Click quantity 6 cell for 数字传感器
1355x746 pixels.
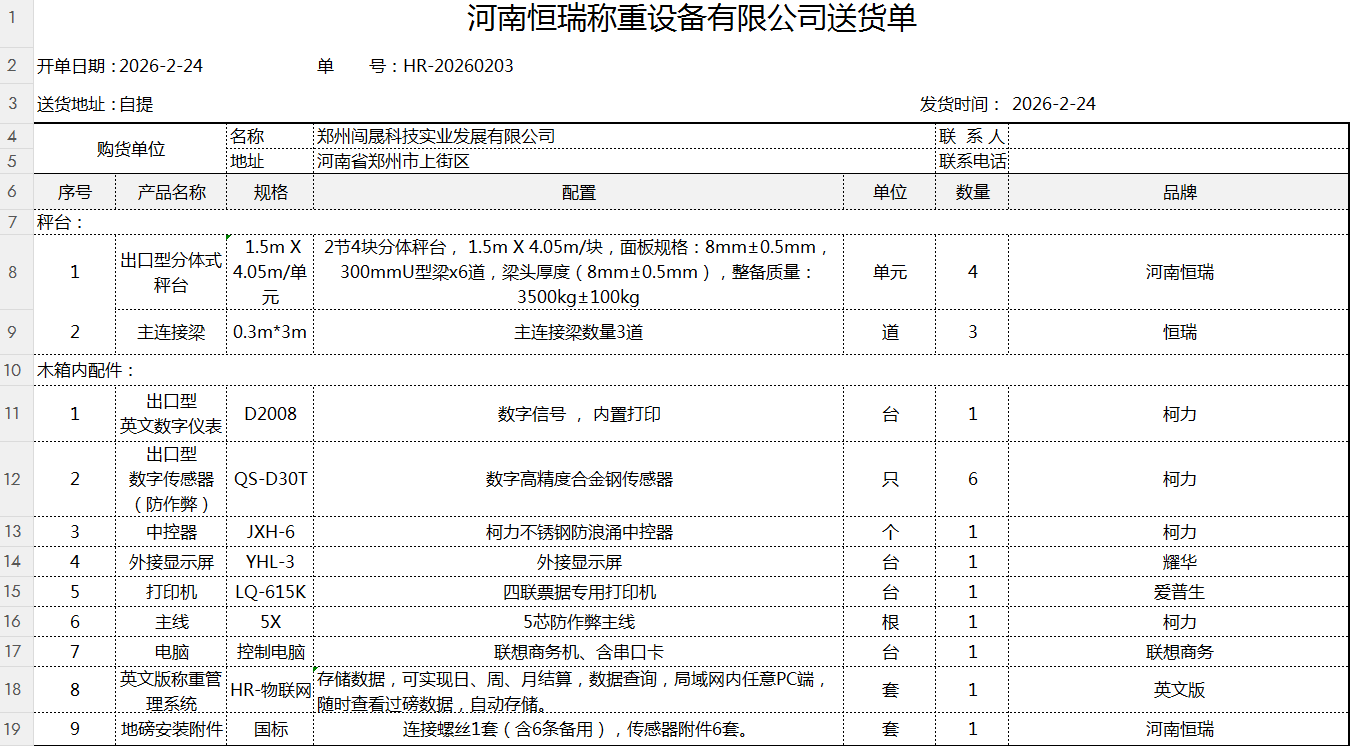pos(971,479)
